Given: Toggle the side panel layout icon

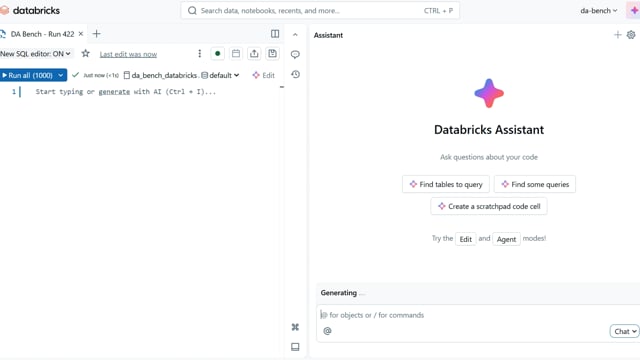Looking at the screenshot, I should click(275, 34).
